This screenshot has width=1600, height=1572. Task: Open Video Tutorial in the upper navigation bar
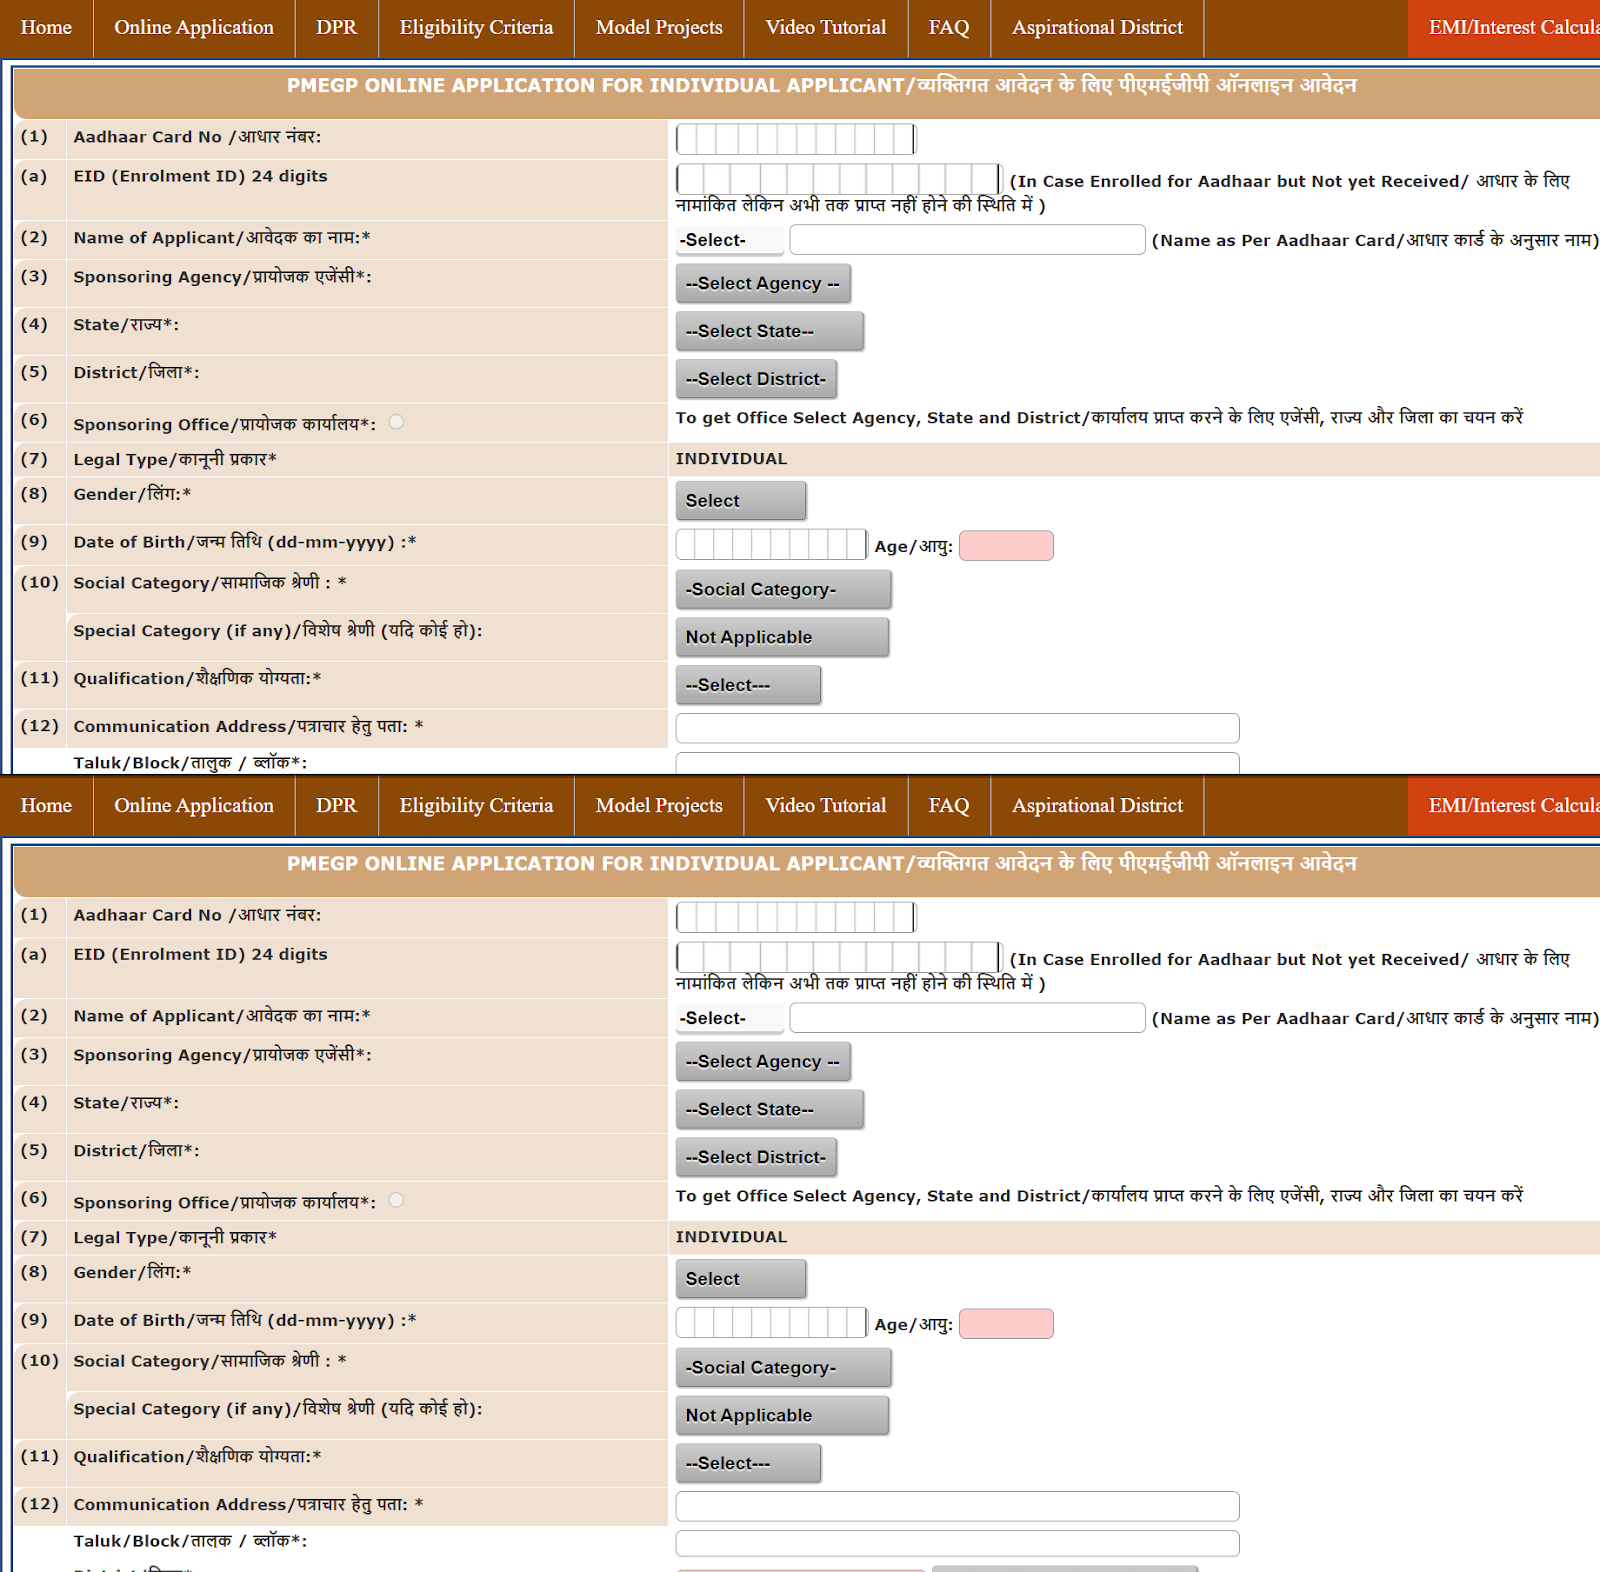tap(826, 28)
